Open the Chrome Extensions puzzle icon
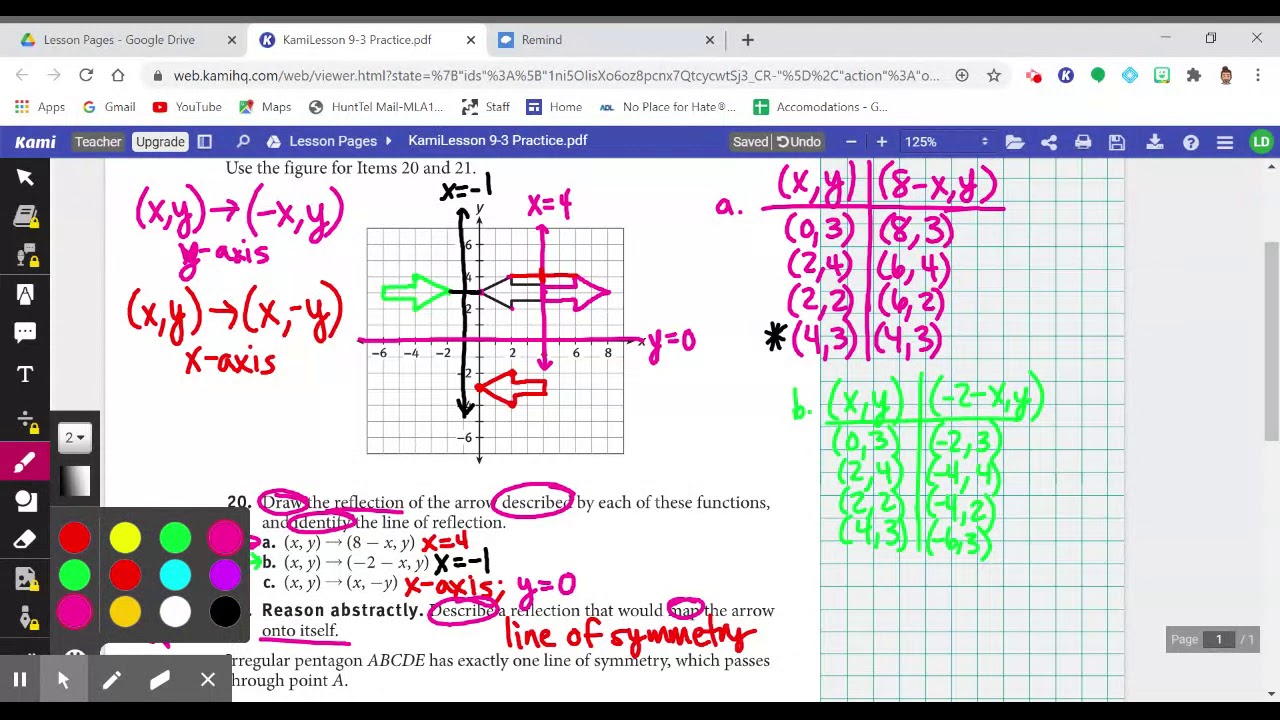1280x720 pixels. 1194,75
